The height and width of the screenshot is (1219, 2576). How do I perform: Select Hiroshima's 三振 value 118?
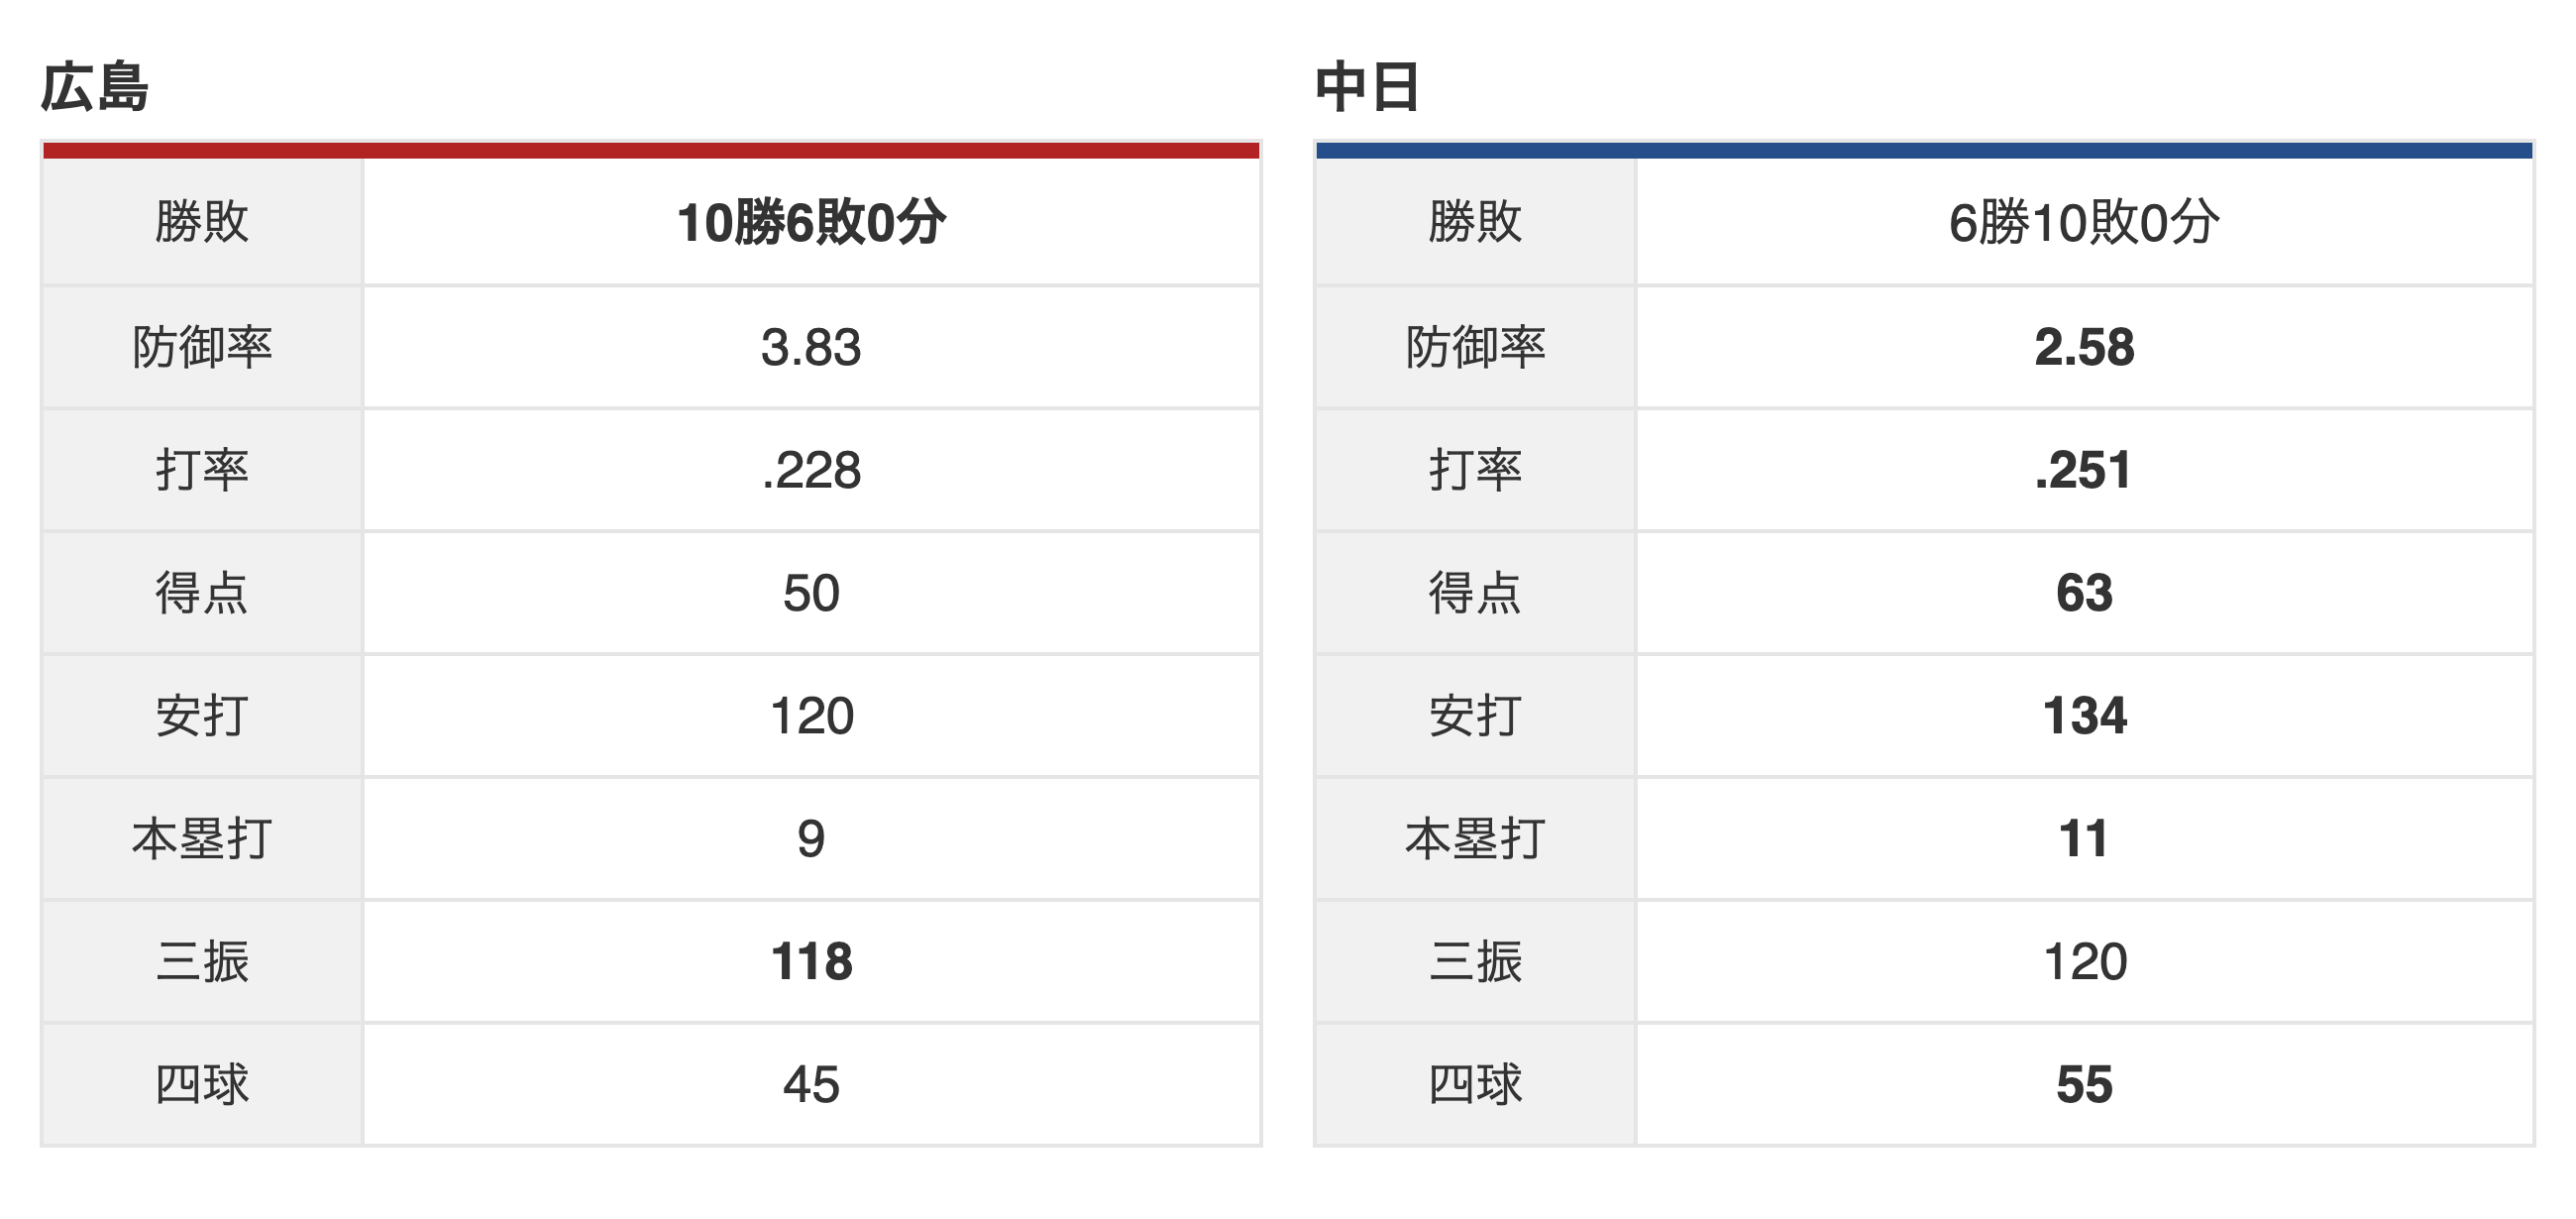811,963
